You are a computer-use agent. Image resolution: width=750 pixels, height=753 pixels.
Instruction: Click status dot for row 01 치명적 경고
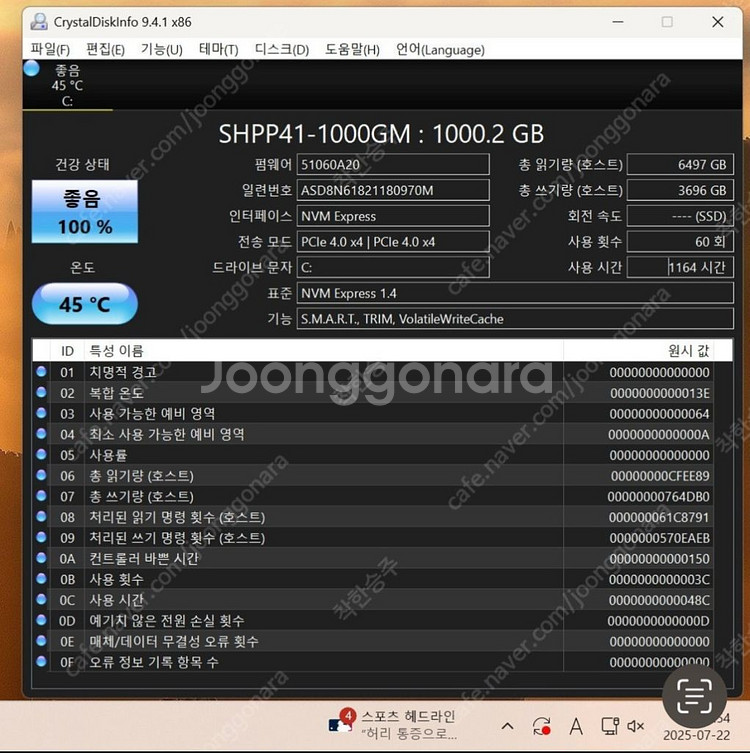(x=41, y=371)
